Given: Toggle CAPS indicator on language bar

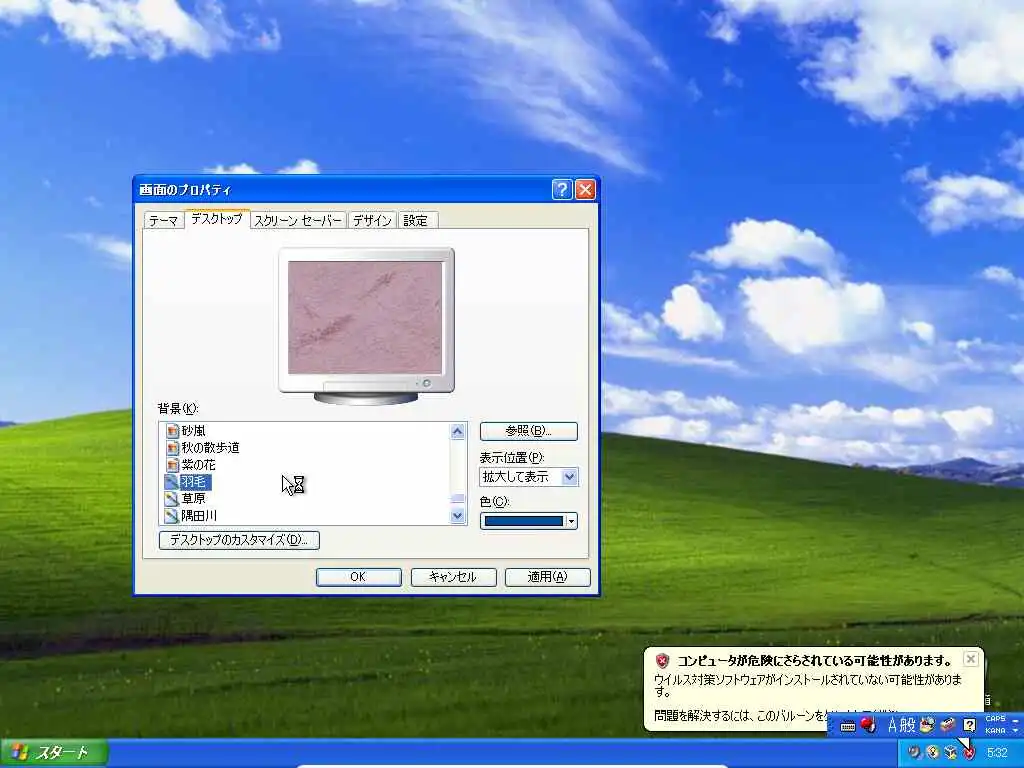Looking at the screenshot, I should click(x=995, y=719).
